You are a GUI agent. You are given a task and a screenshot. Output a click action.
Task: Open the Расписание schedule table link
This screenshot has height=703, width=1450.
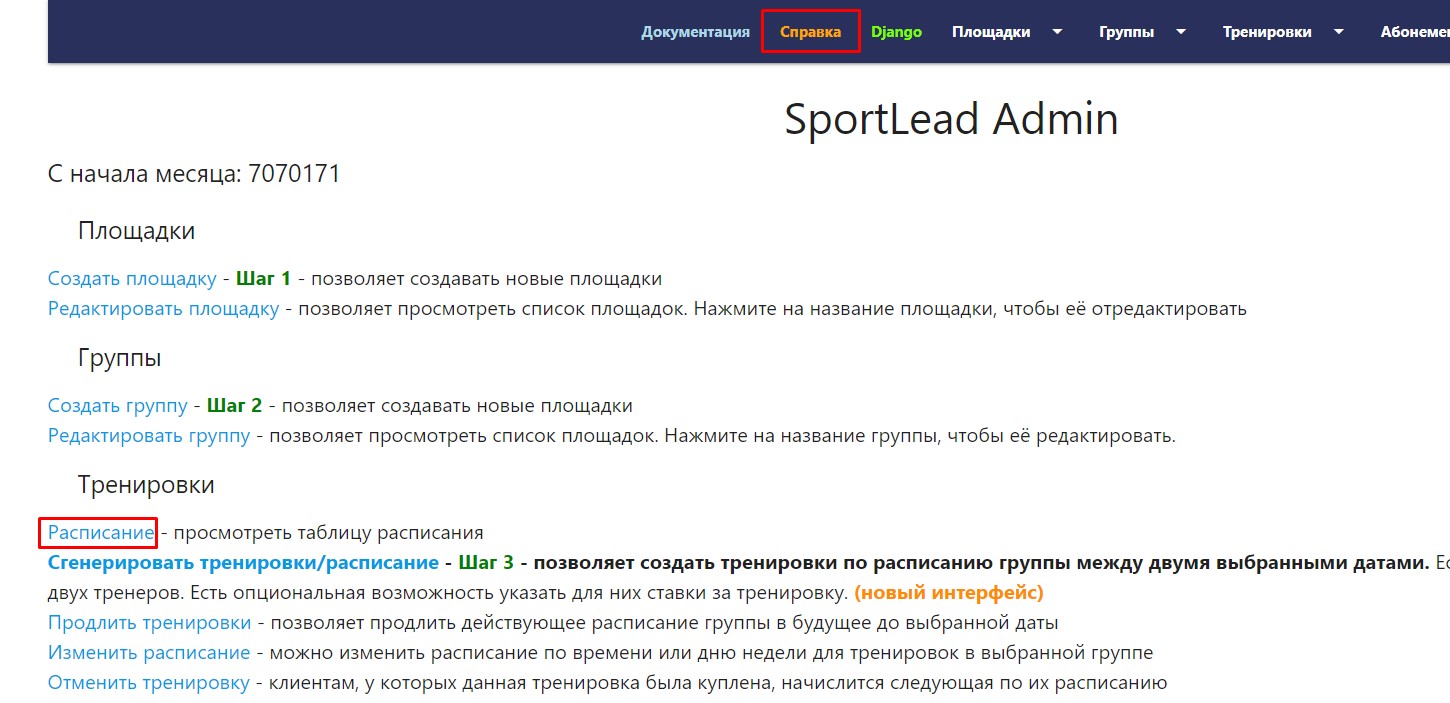click(100, 533)
